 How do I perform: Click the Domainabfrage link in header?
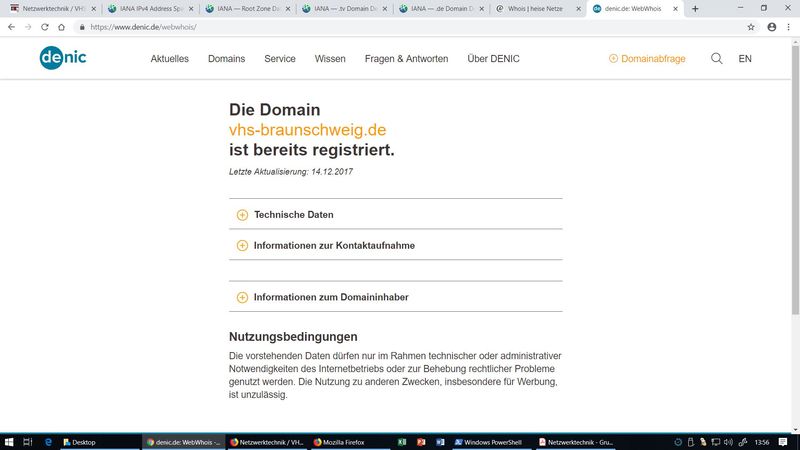tap(647, 59)
